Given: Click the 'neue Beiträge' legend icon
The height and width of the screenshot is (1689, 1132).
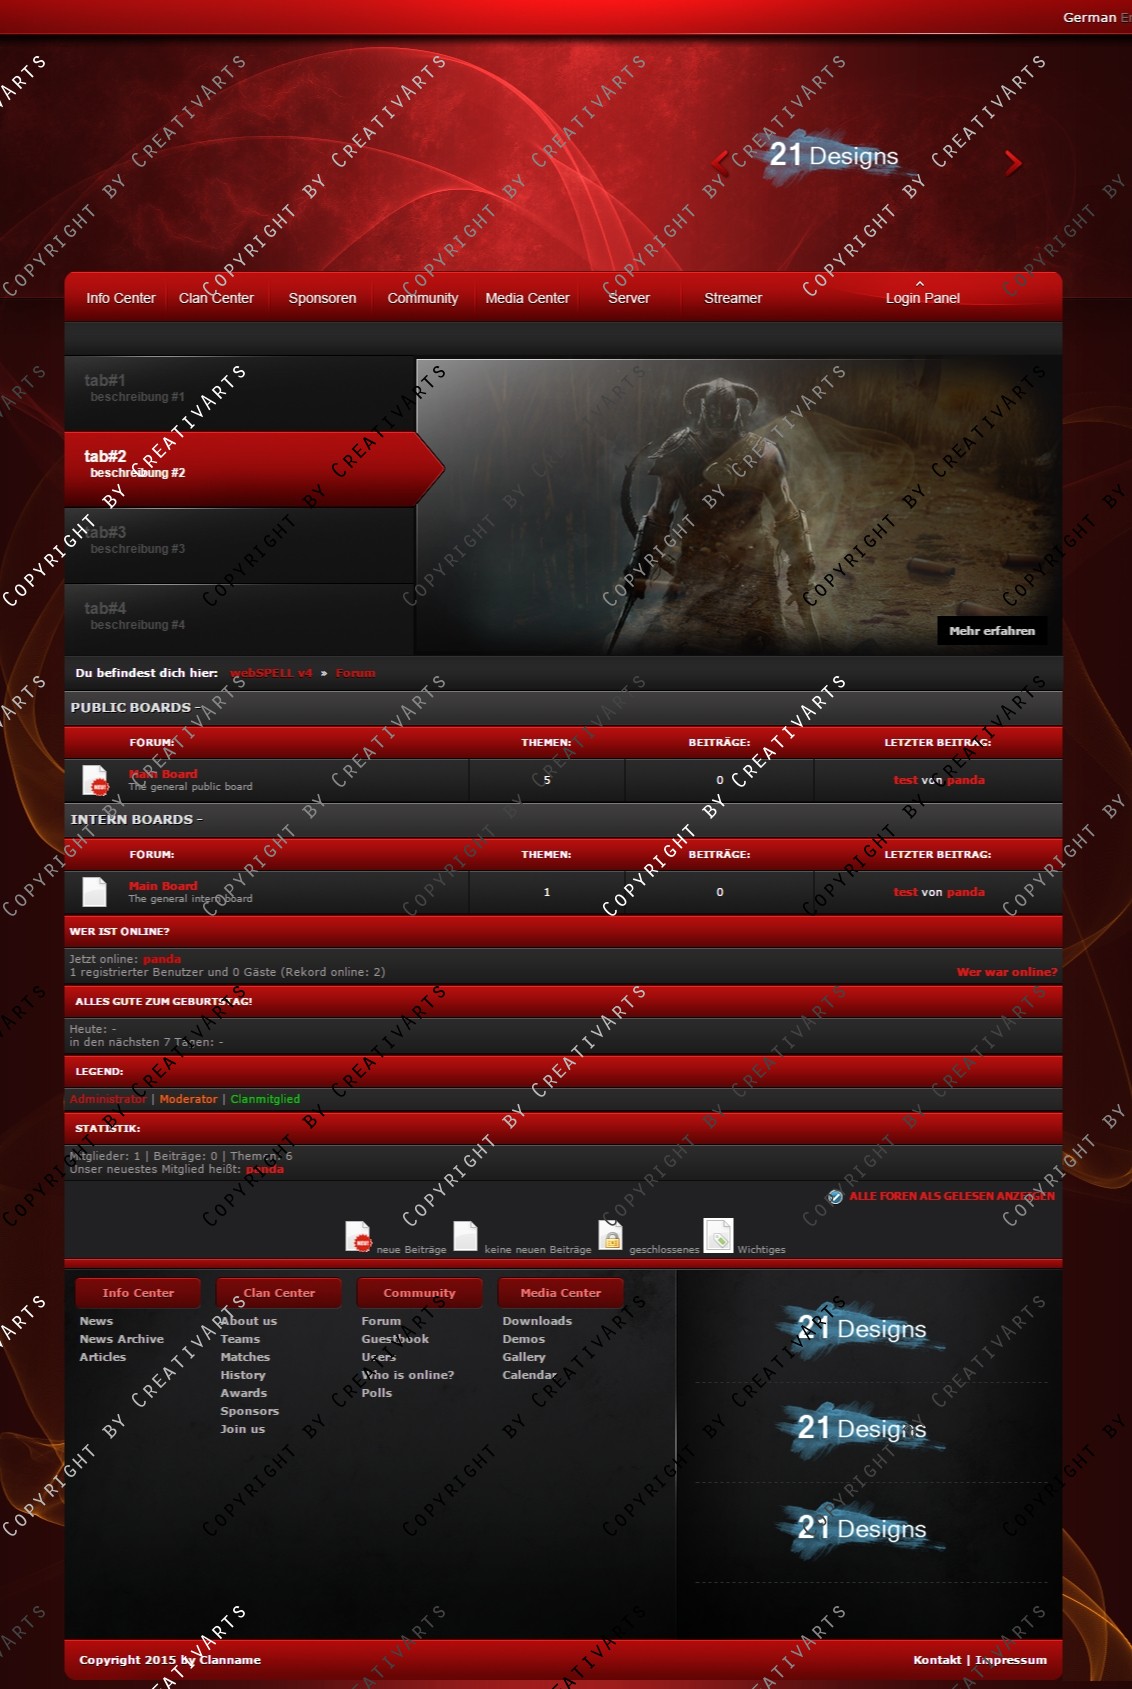Looking at the screenshot, I should pos(358,1236).
